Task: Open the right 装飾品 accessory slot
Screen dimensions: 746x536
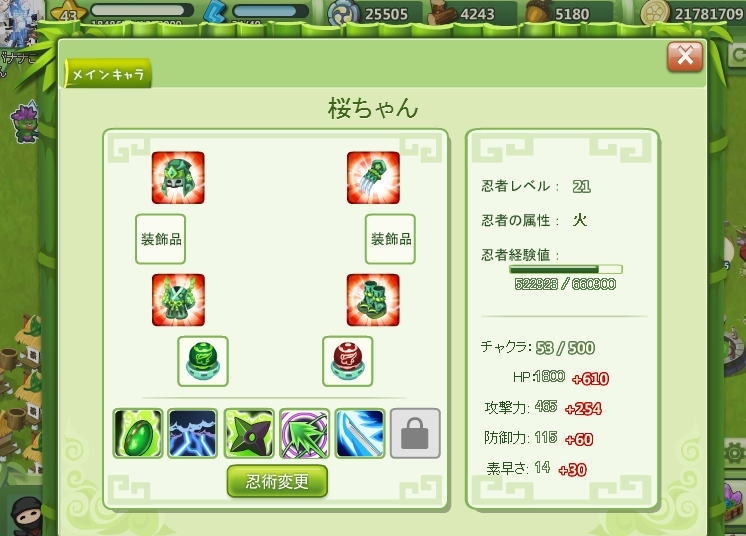Action: coord(390,239)
